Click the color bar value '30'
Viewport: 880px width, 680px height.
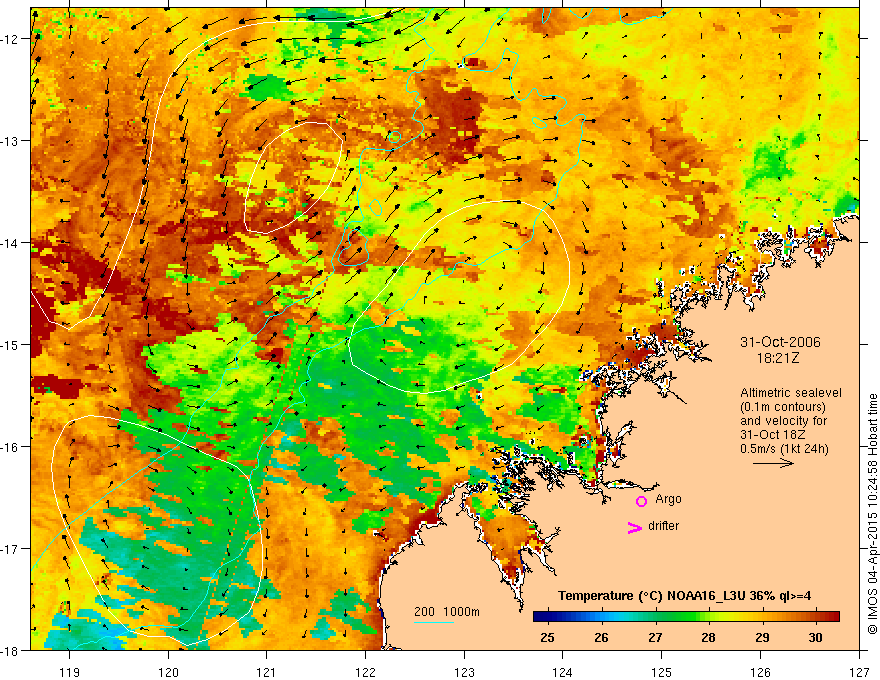(815, 637)
